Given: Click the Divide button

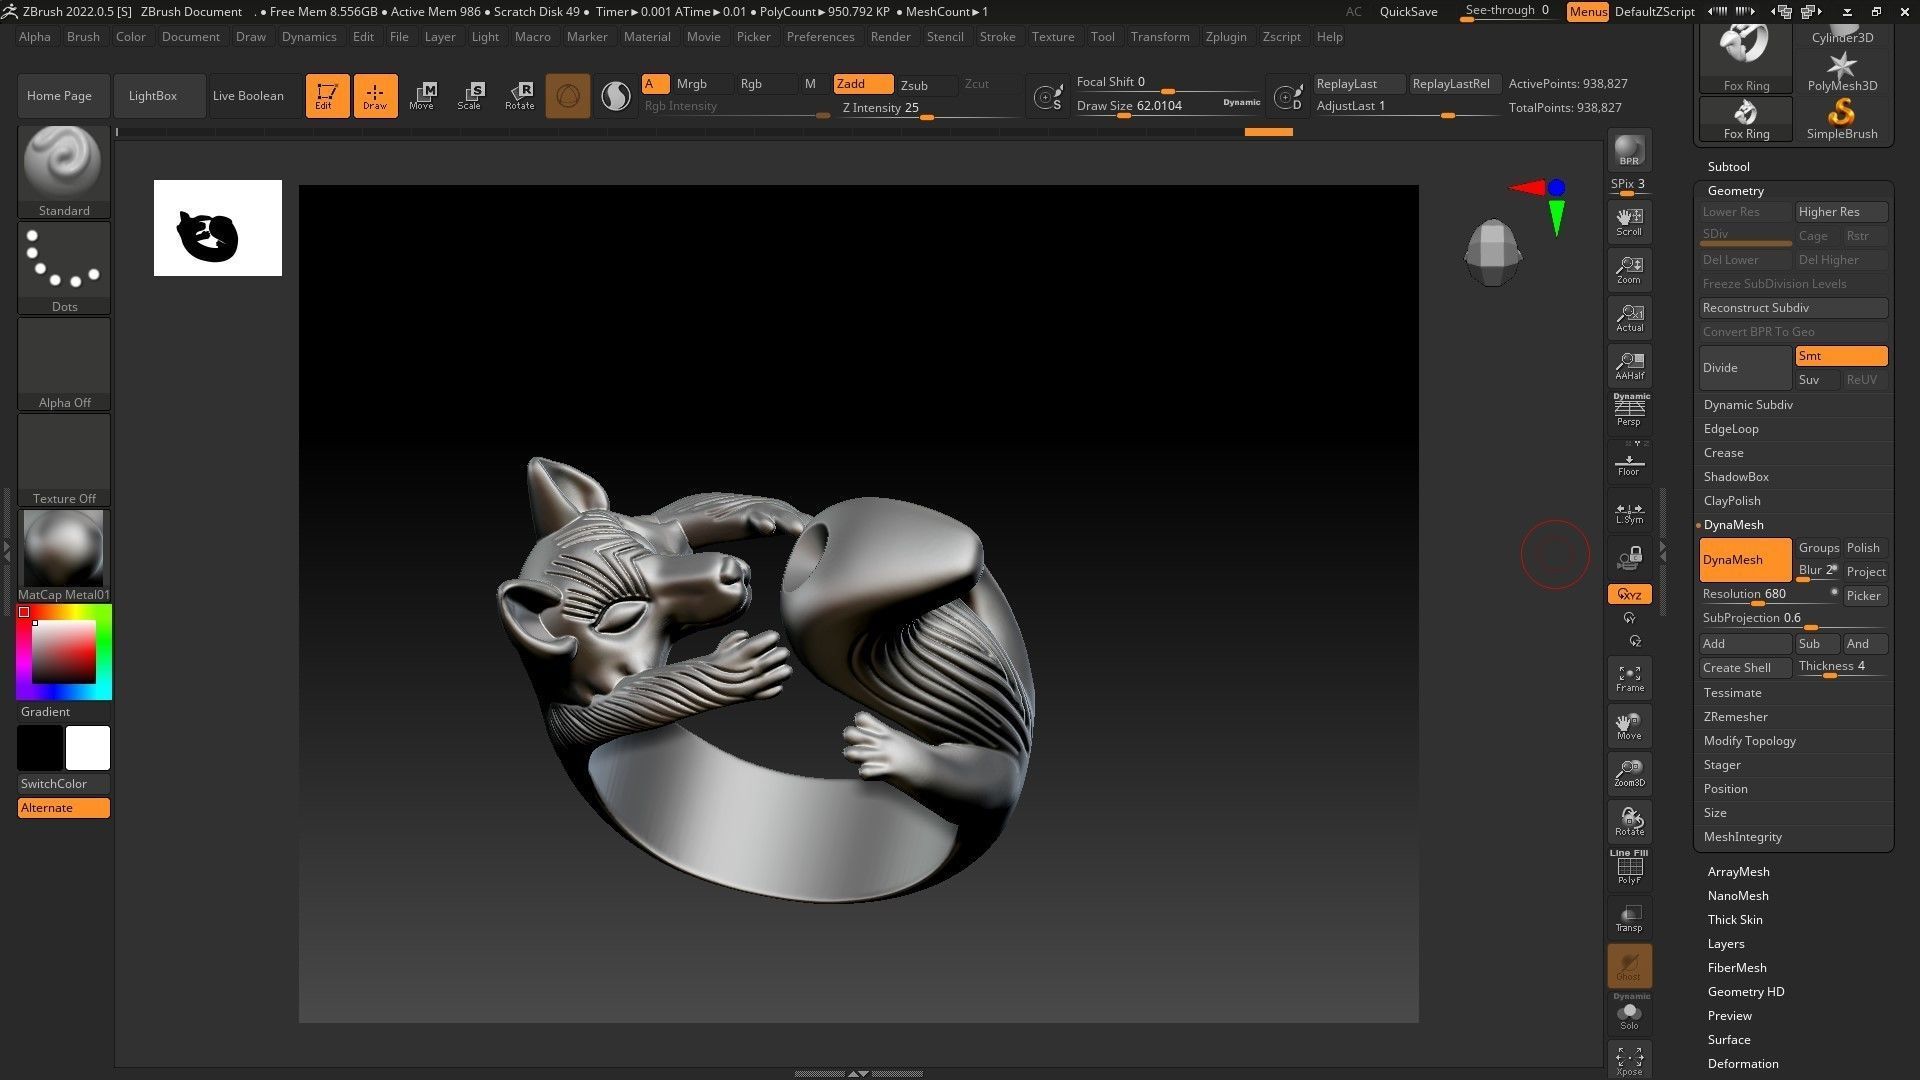Looking at the screenshot, I should [1745, 368].
